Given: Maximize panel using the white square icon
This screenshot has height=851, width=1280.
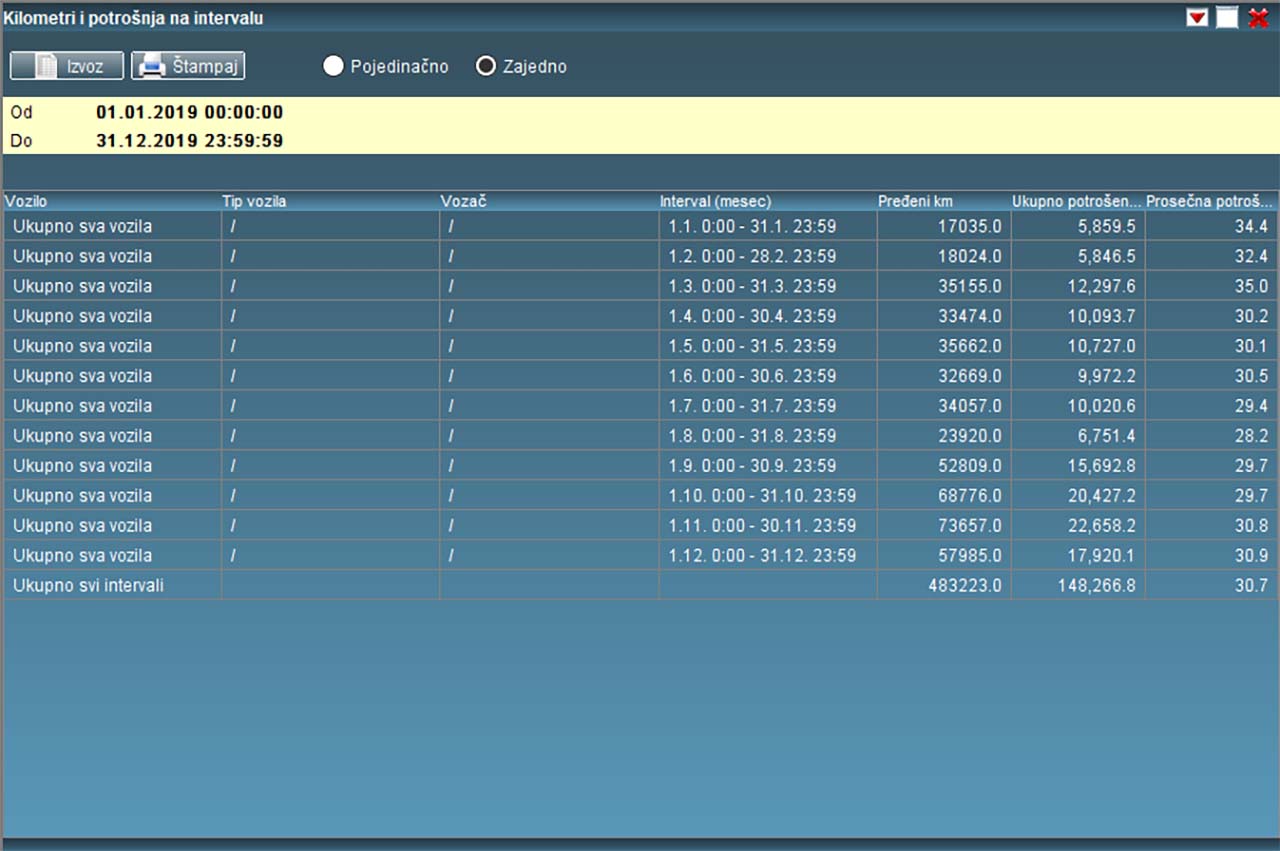Looking at the screenshot, I should pyautogui.click(x=1227, y=18).
